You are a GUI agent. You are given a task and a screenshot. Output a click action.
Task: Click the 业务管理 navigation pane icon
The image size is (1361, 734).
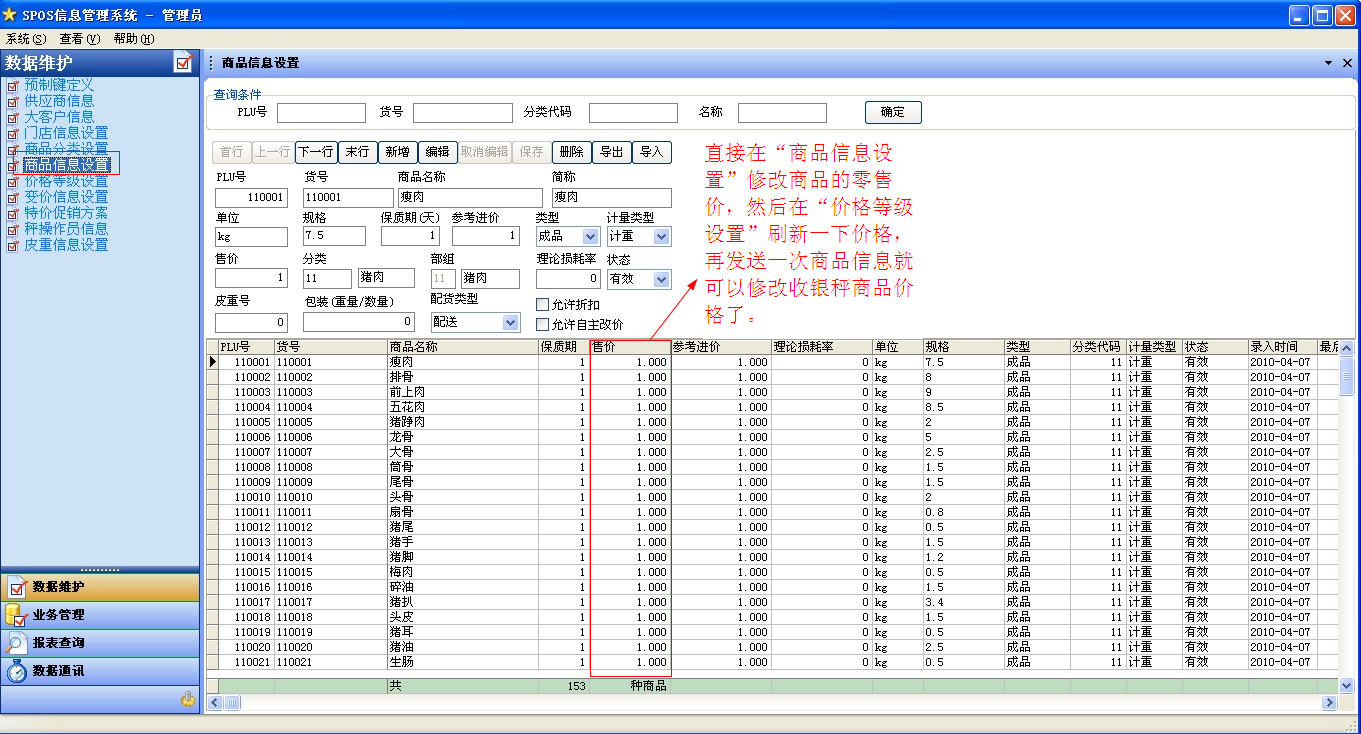17,615
